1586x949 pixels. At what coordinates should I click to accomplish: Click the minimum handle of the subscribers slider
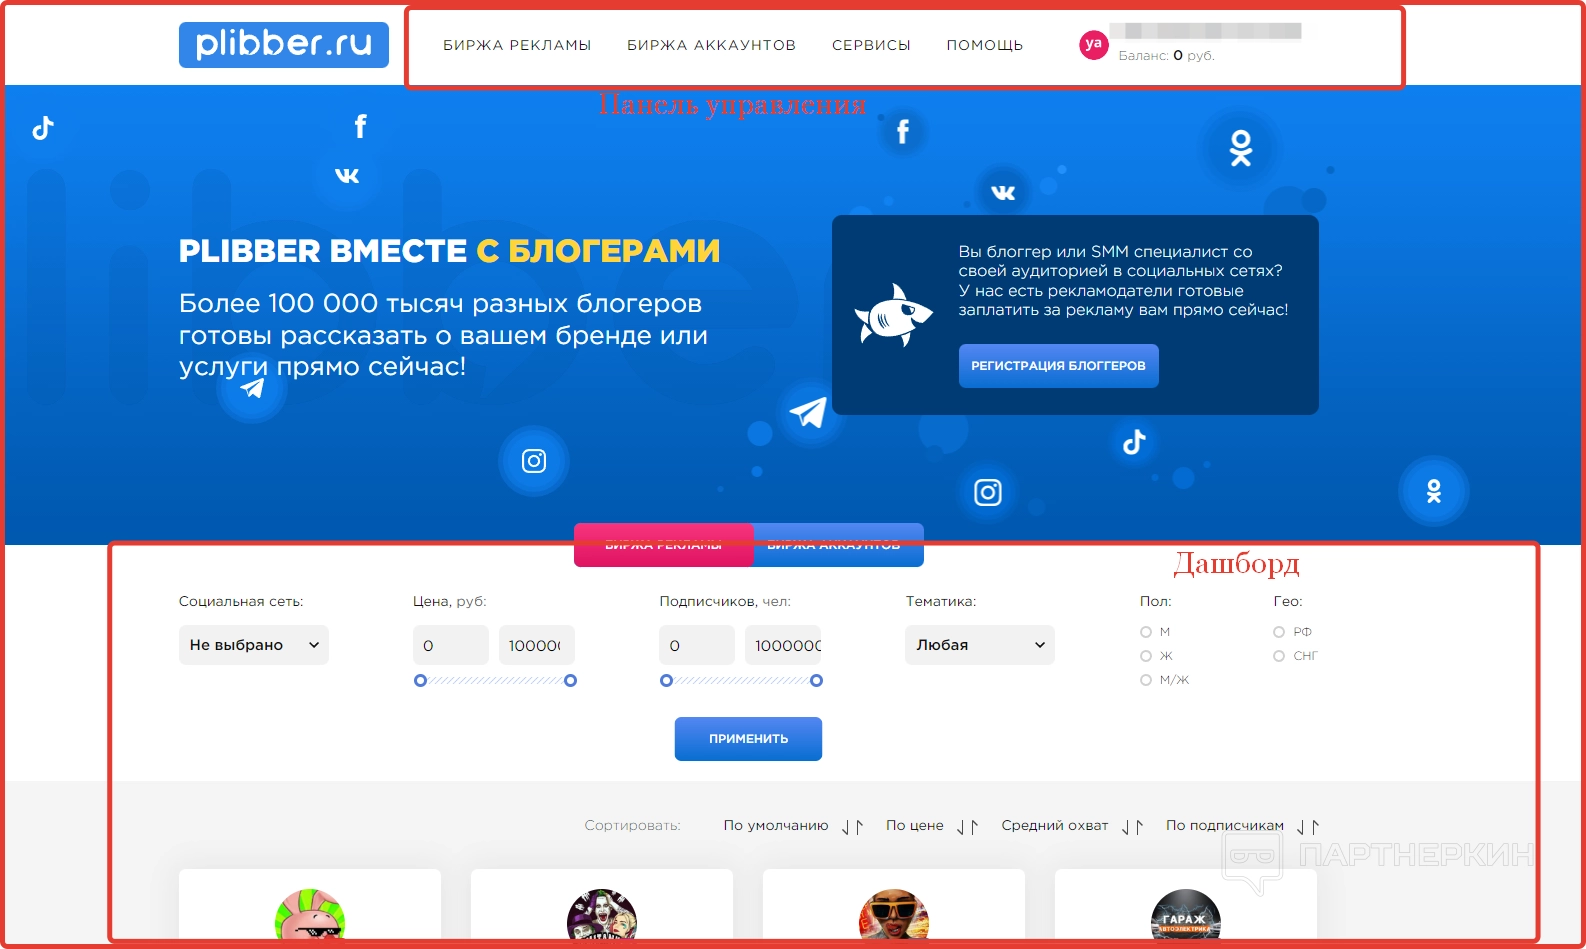click(x=666, y=681)
